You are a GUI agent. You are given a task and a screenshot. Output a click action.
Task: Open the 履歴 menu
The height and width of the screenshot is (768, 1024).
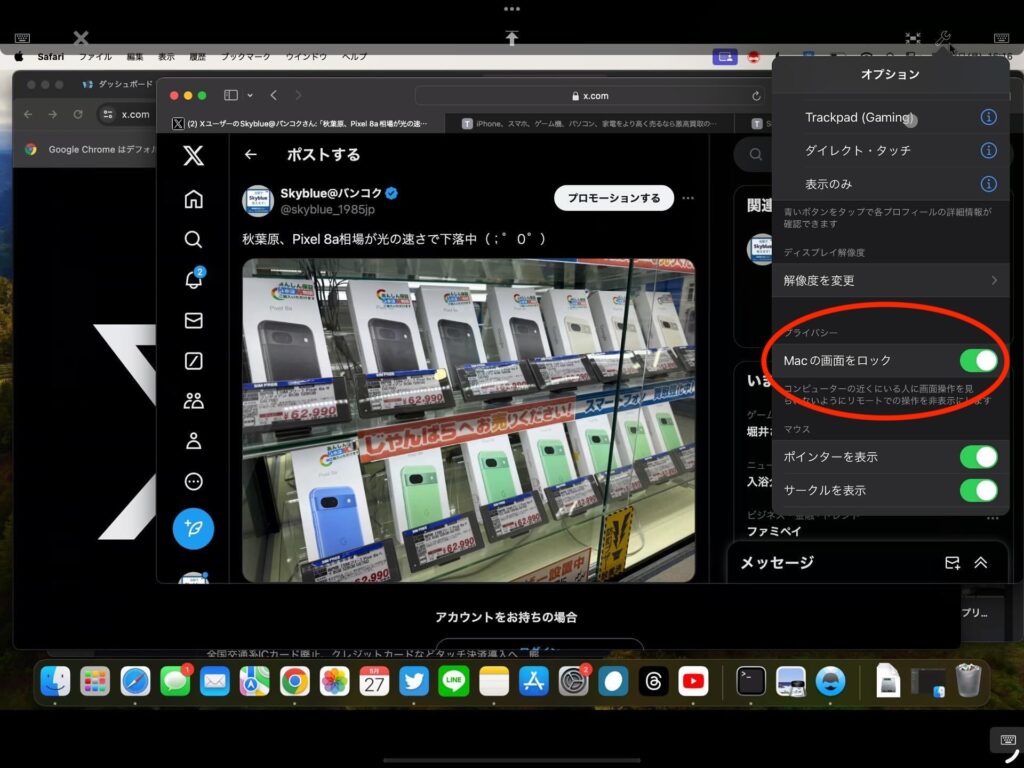[x=198, y=57]
